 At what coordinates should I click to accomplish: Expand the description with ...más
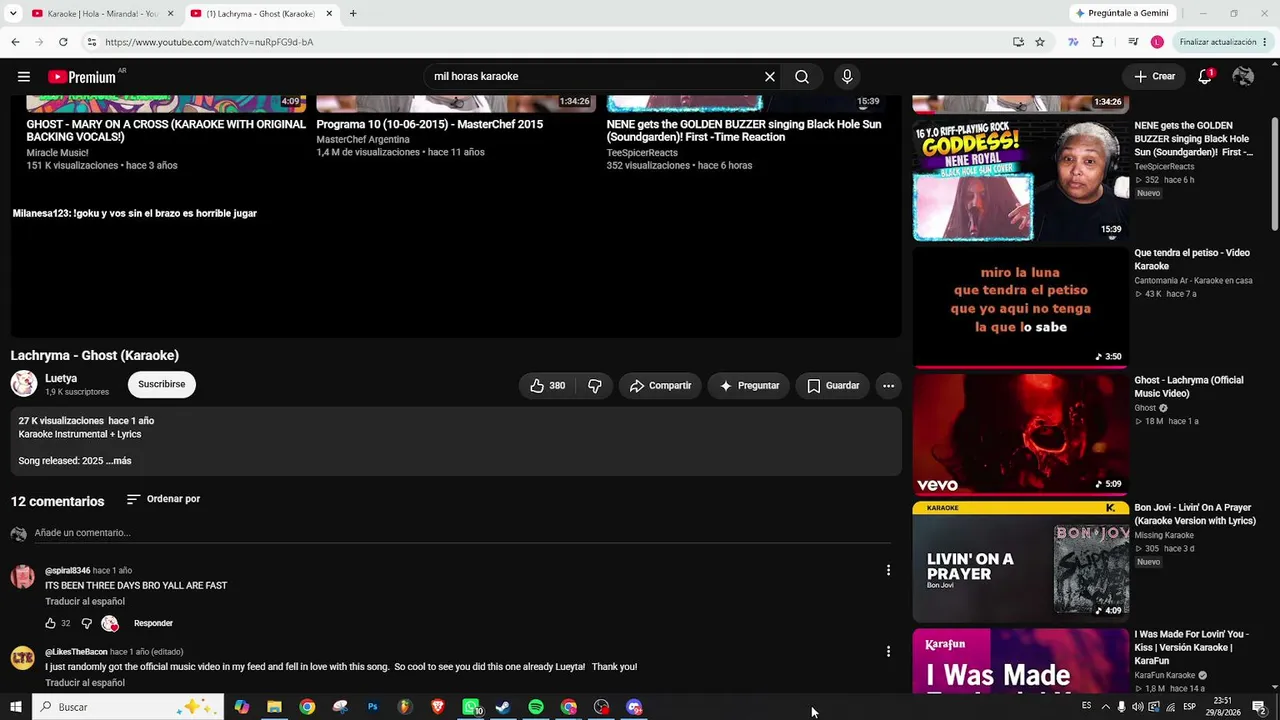coord(119,461)
